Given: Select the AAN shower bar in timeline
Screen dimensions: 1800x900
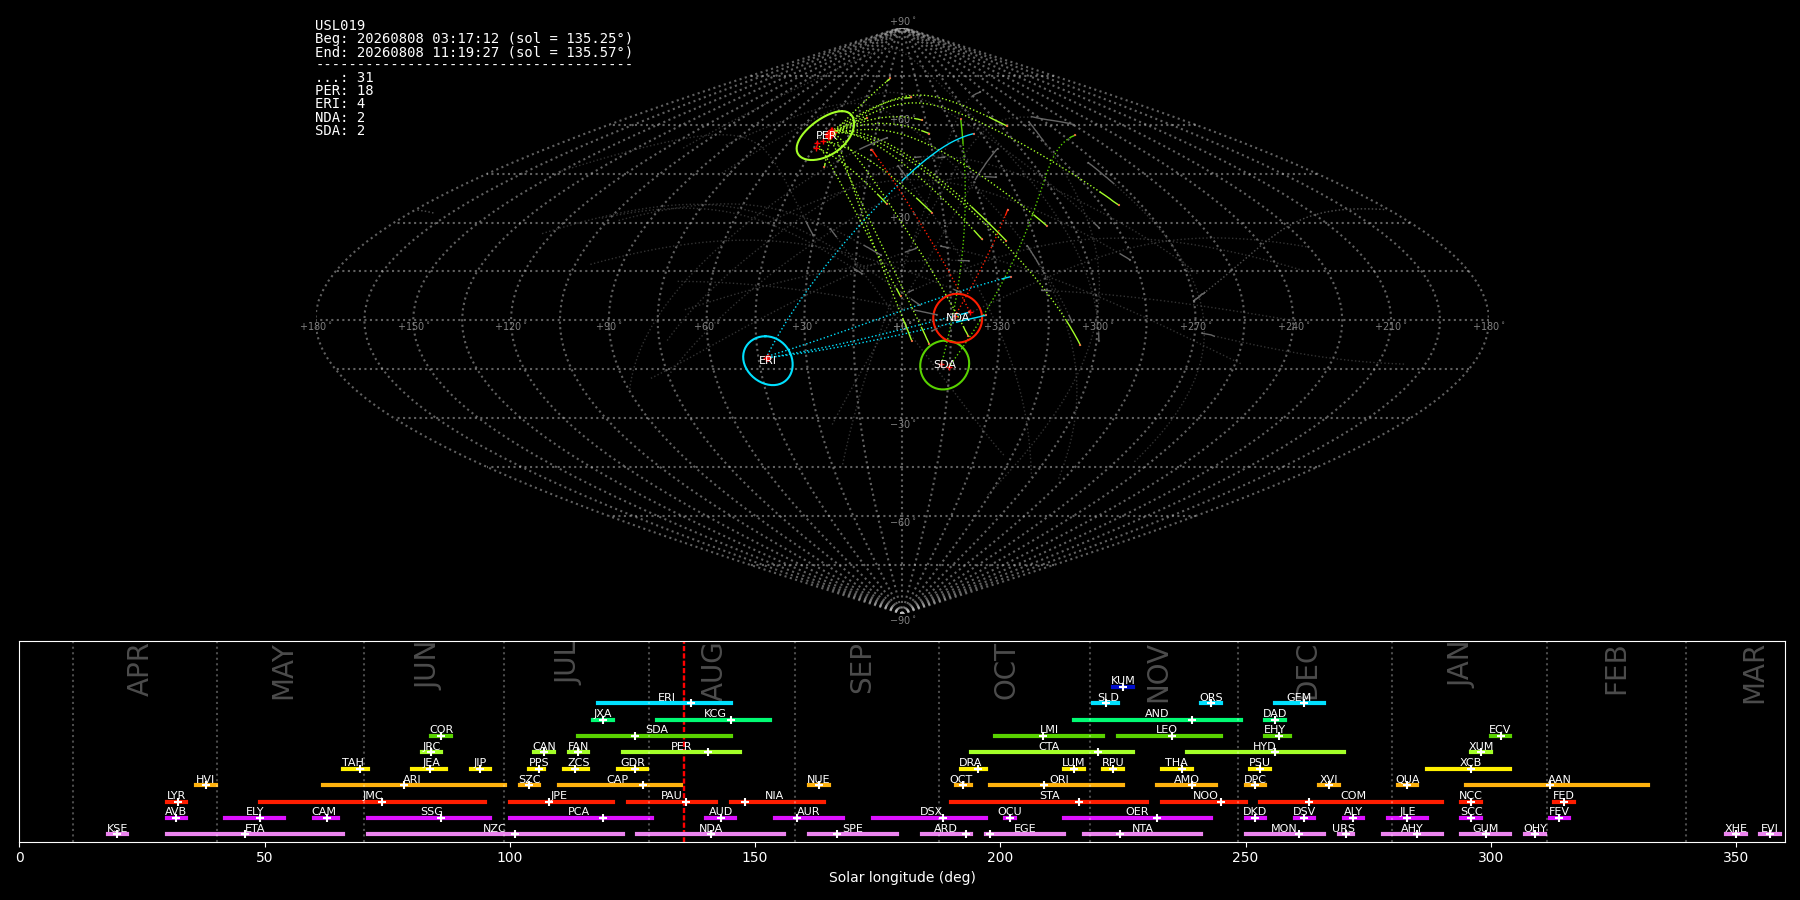Looking at the screenshot, I should pyautogui.click(x=1557, y=785).
